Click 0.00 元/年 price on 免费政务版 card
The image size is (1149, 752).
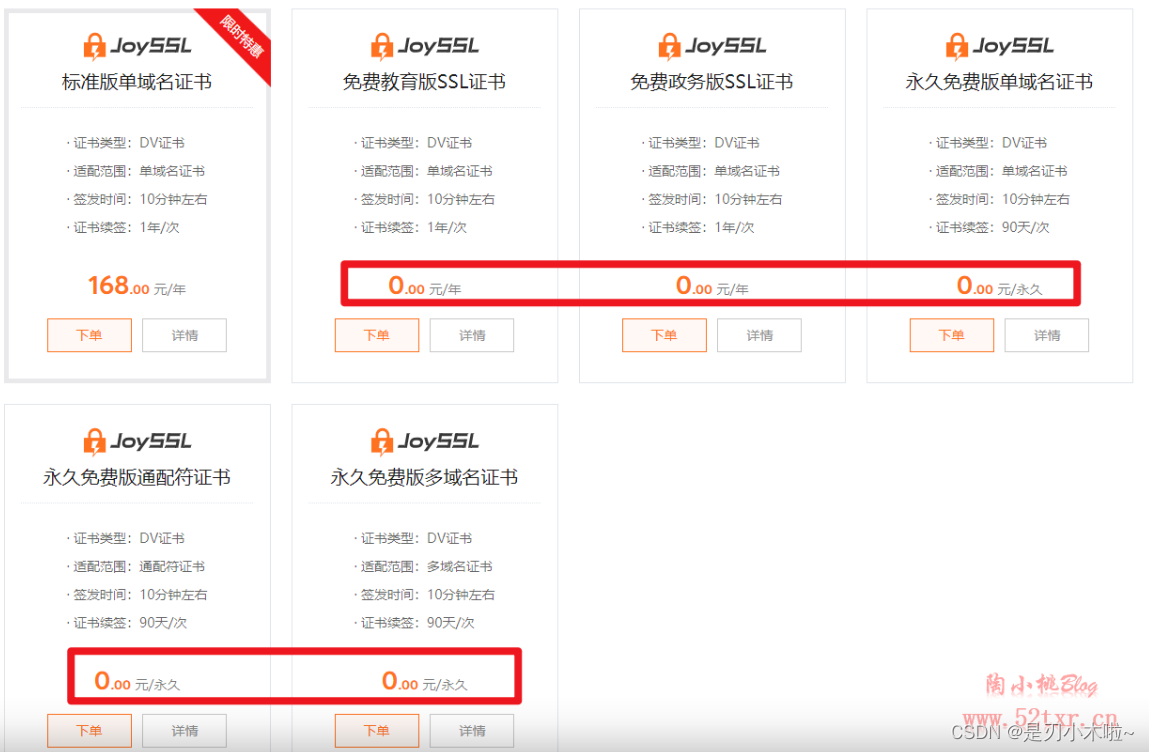pyautogui.click(x=712, y=286)
